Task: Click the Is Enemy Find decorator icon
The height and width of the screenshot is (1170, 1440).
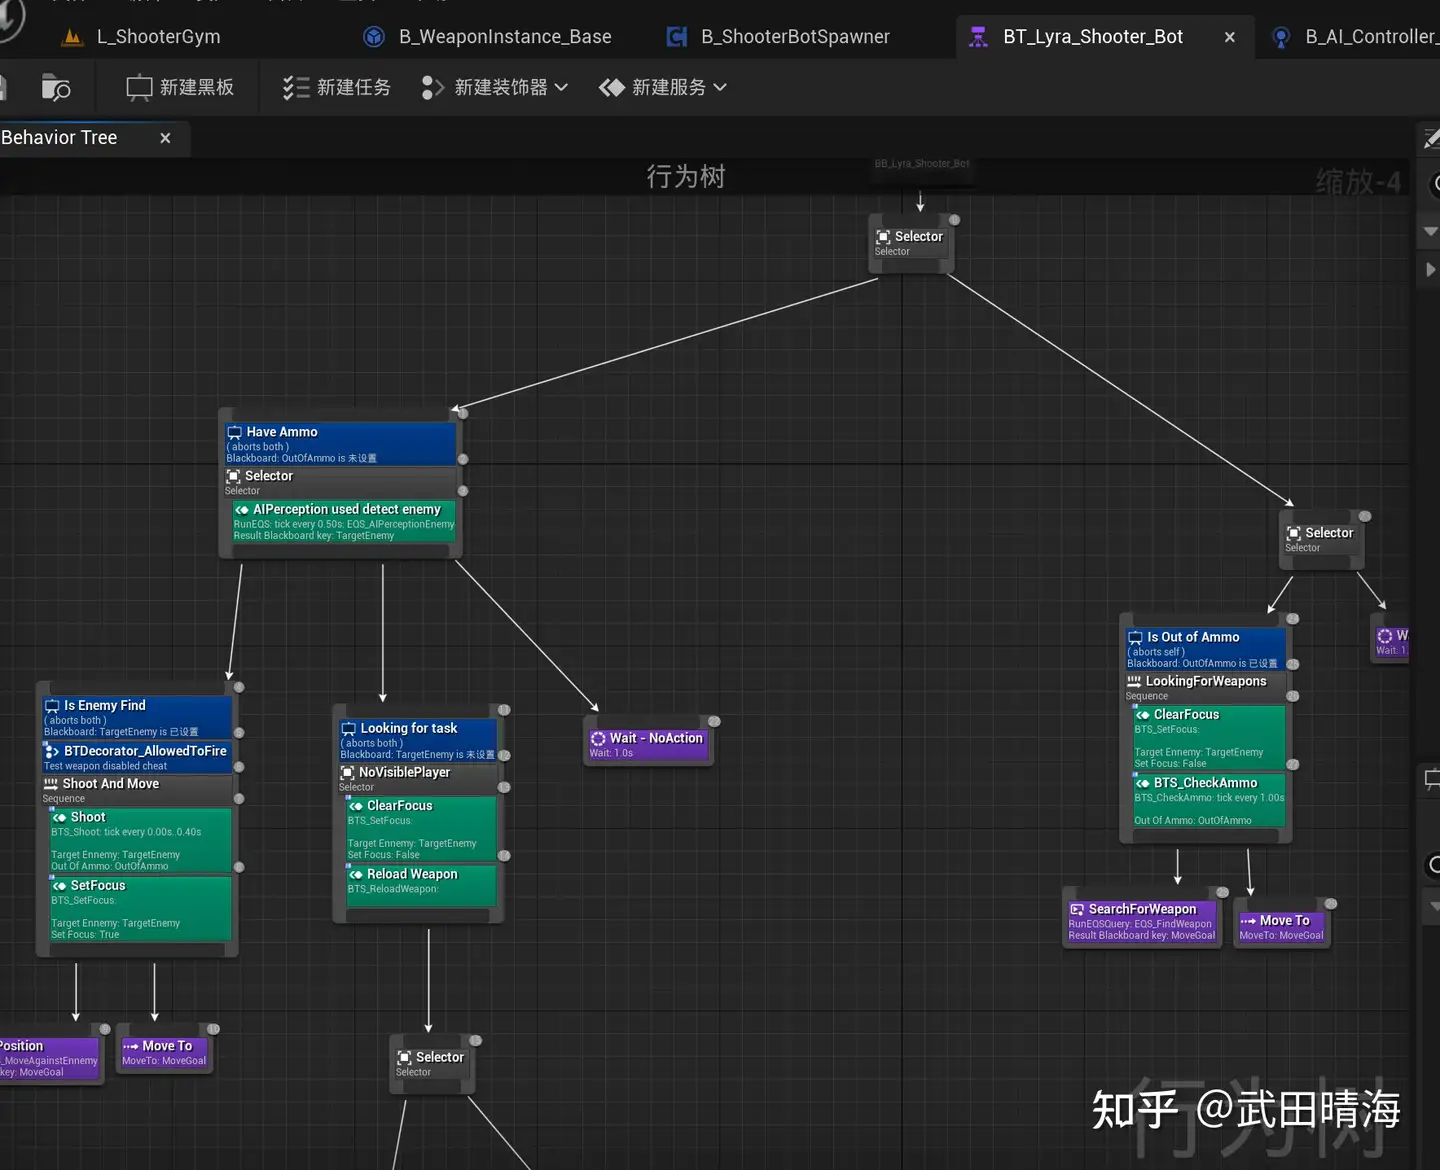Action: pos(52,707)
